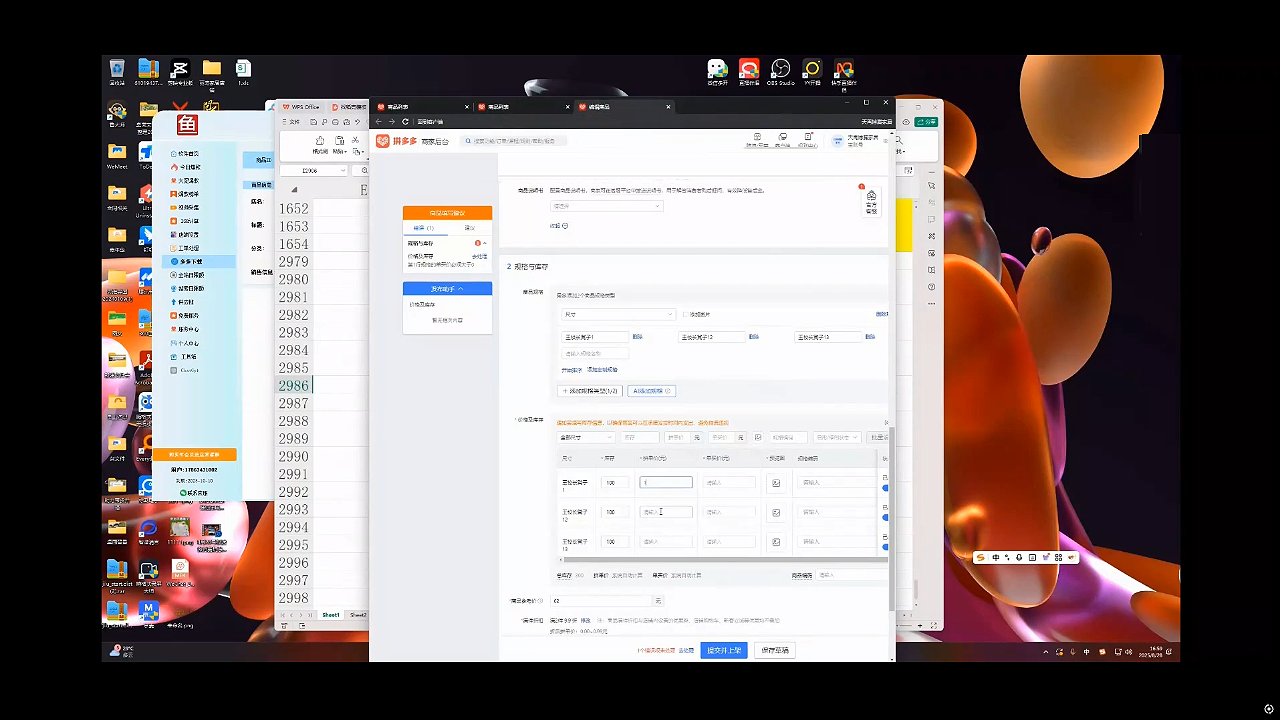
Task: Select the WPS Office tab
Action: [x=302, y=107]
